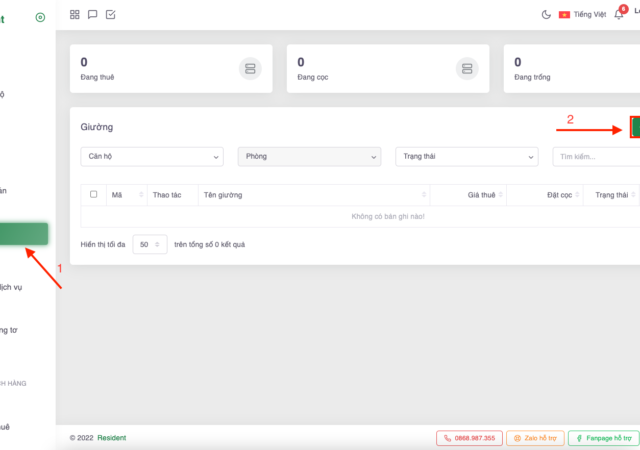The height and width of the screenshot is (450, 640).
Task: Tick the select-all checkbox in table header
Action: 94,194
